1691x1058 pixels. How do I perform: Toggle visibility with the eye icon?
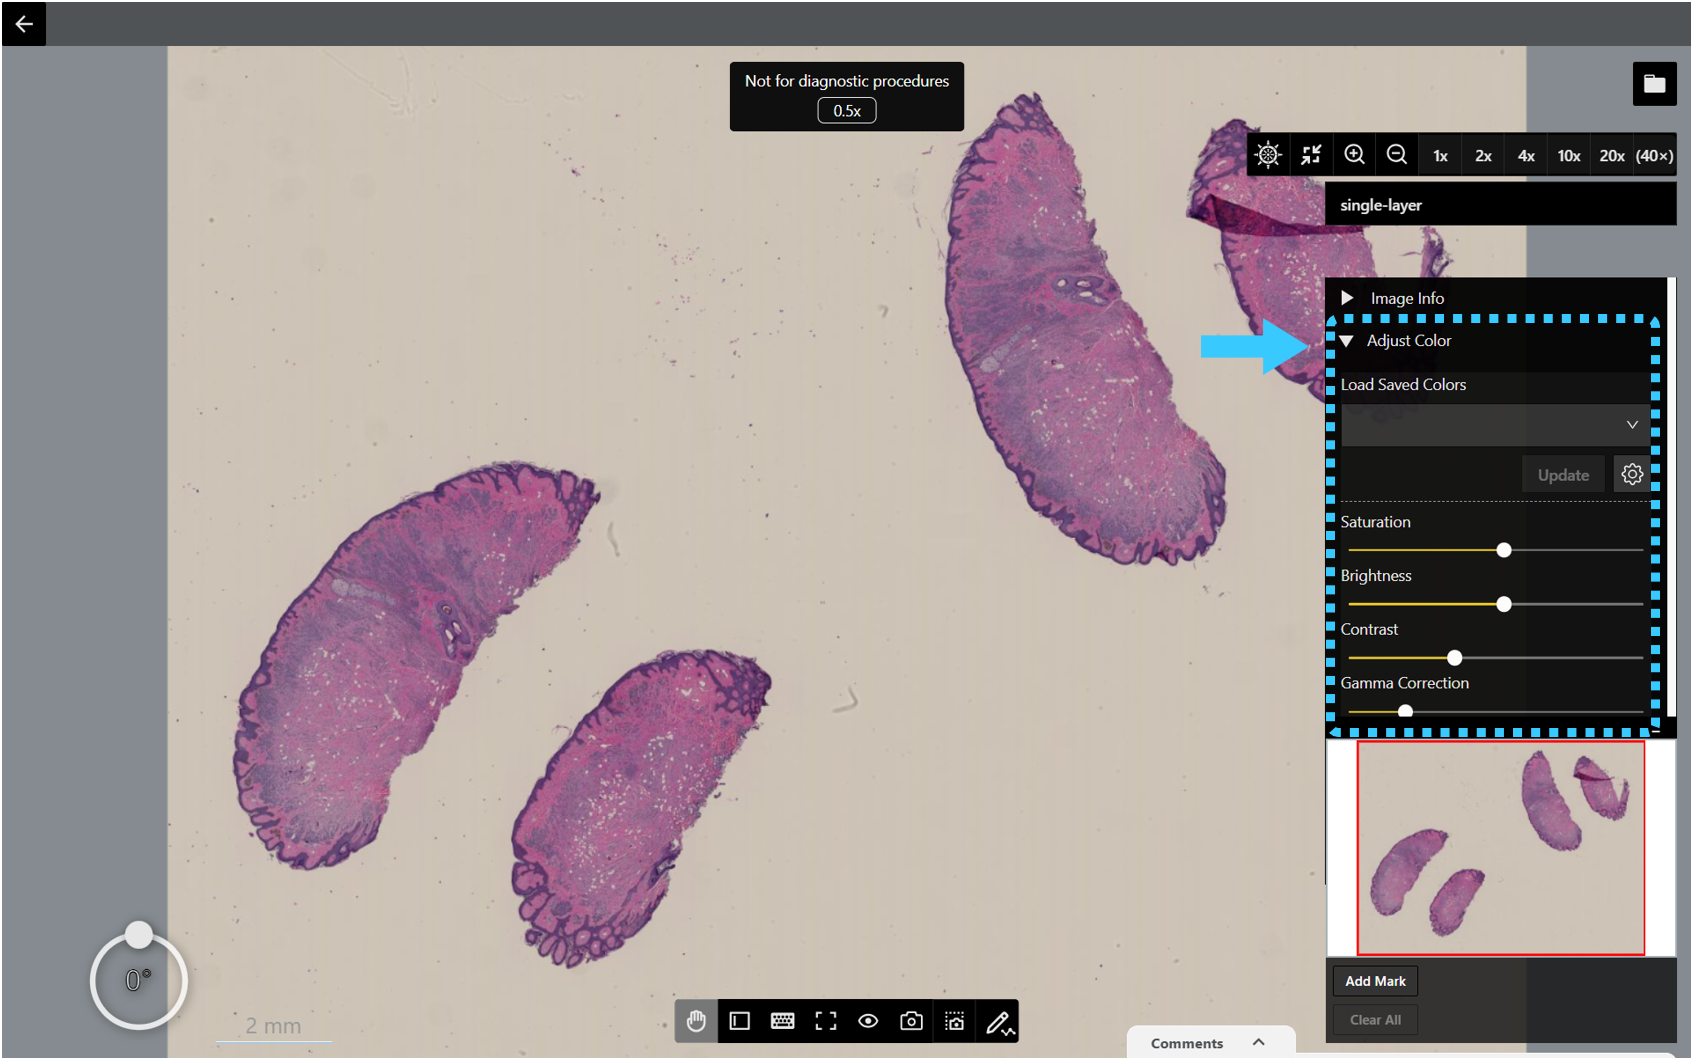pyautogui.click(x=868, y=1021)
